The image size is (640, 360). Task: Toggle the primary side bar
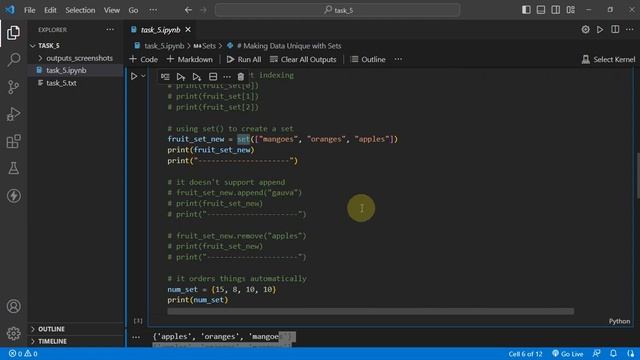526,10
